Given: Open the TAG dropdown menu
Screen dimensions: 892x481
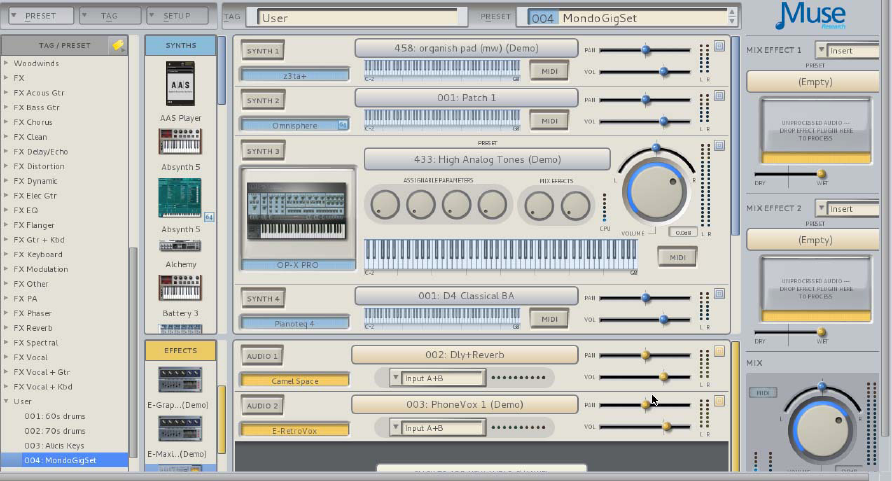Looking at the screenshot, I should click(109, 16).
